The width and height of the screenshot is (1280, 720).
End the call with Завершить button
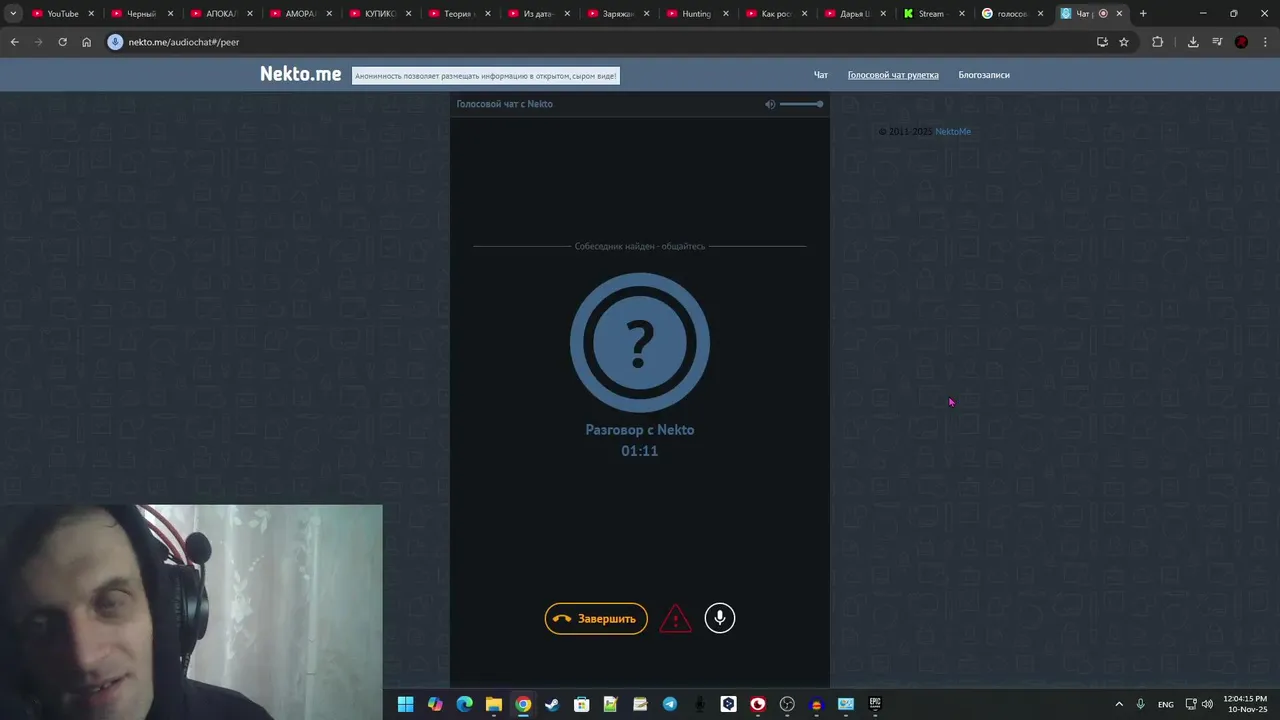pos(596,618)
